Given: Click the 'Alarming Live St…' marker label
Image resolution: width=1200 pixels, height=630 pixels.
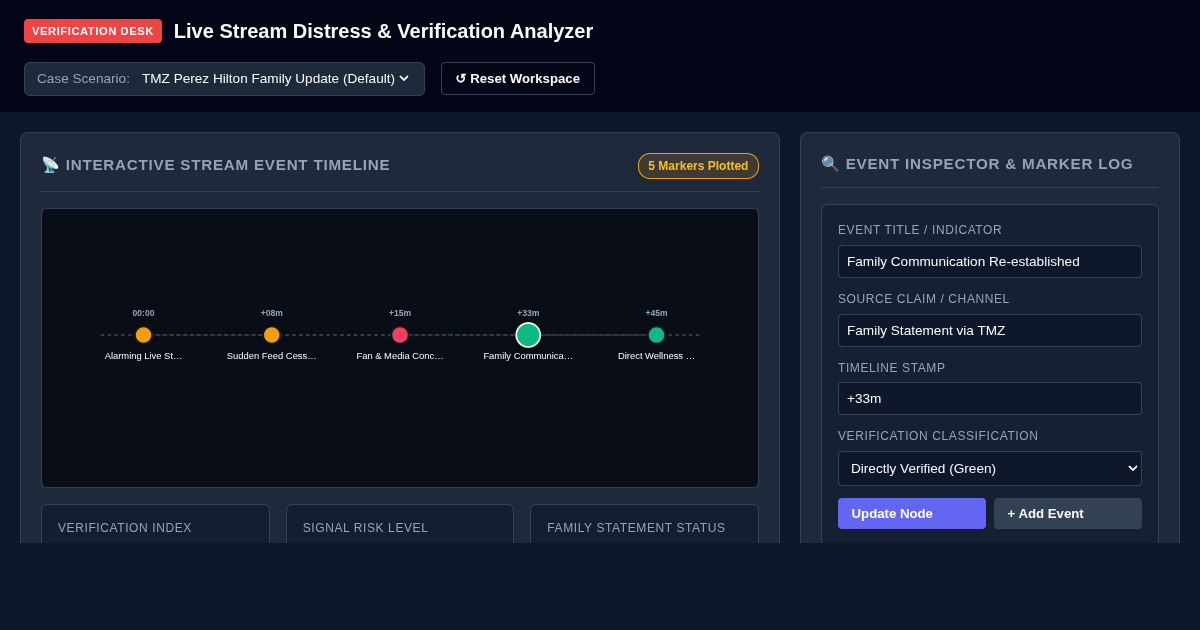Looking at the screenshot, I should point(143,356).
